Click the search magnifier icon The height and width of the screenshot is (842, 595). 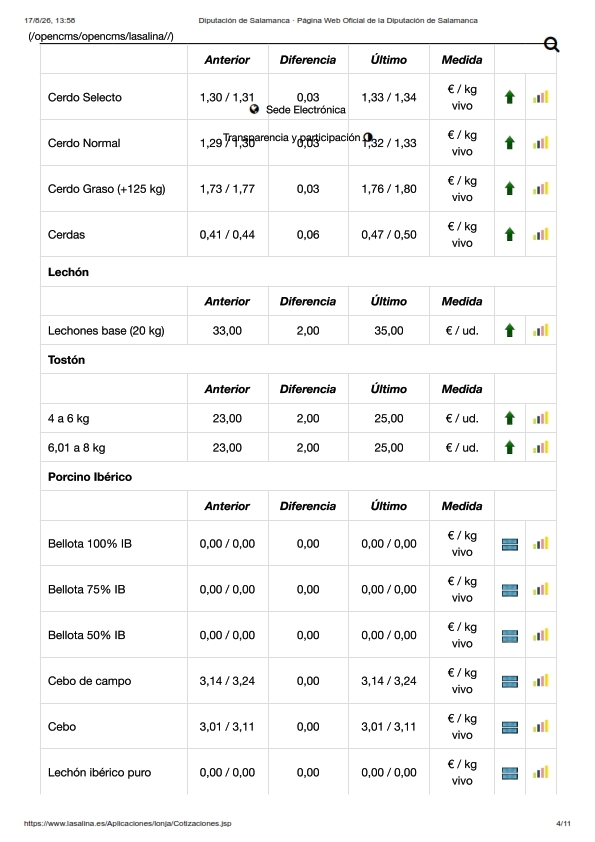point(552,45)
